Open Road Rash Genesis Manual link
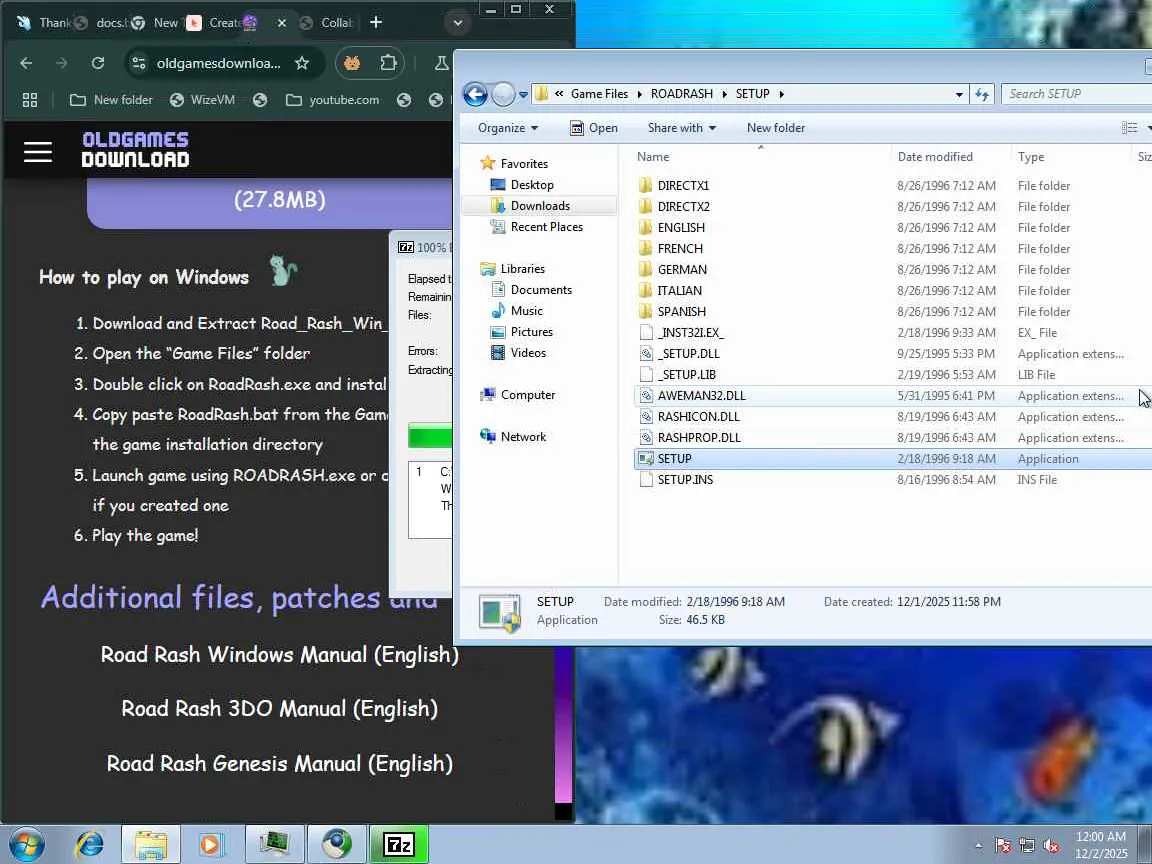Screen dimensions: 1152x864 [x=280, y=763]
